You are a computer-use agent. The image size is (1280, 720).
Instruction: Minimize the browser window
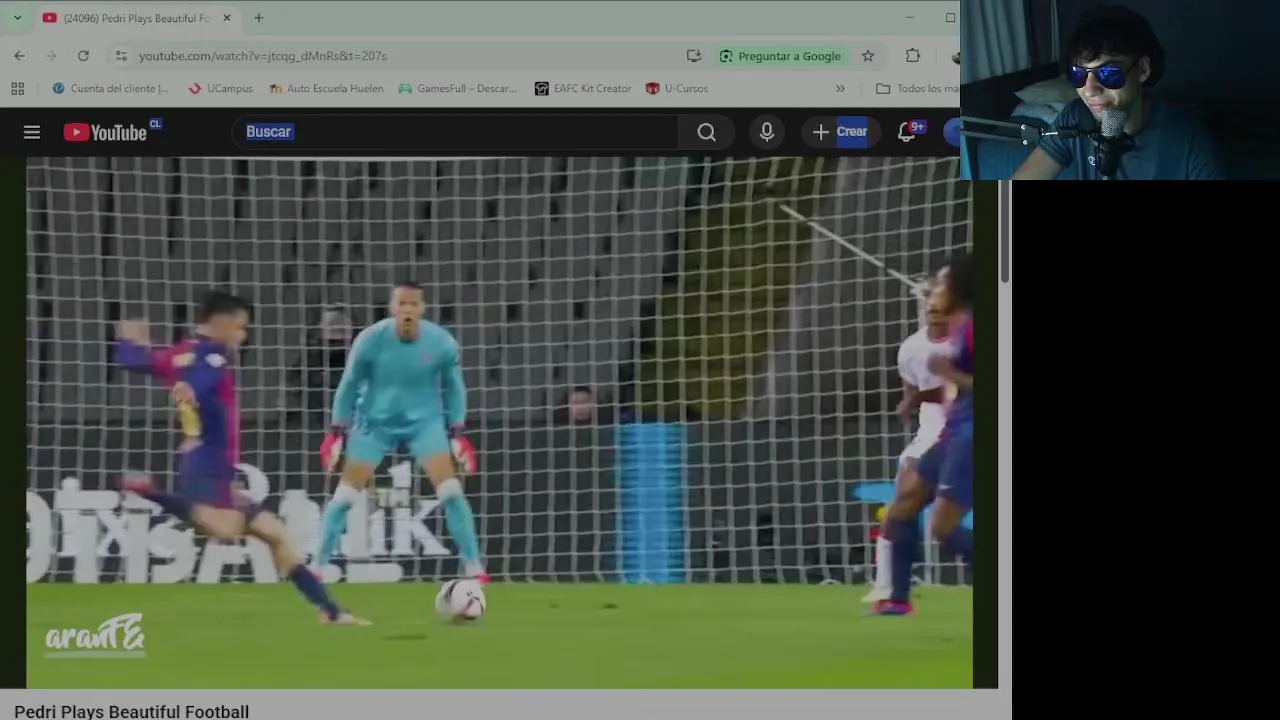coord(909,17)
